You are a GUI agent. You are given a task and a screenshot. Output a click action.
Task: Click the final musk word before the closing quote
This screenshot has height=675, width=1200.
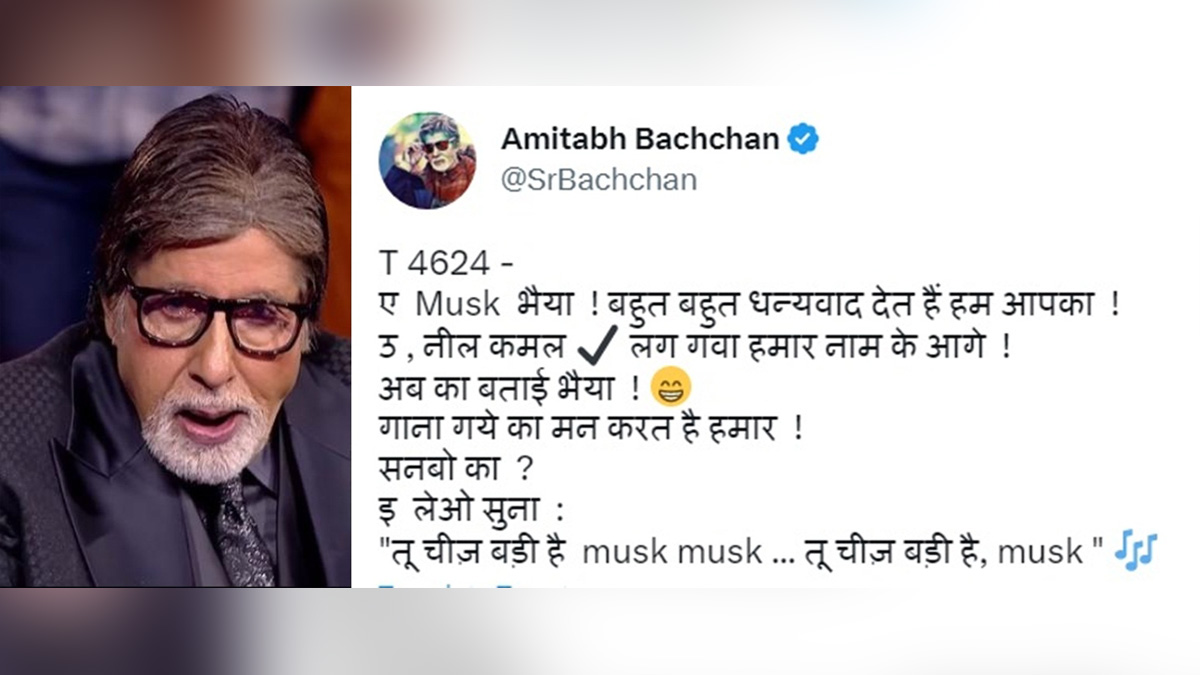click(1039, 551)
